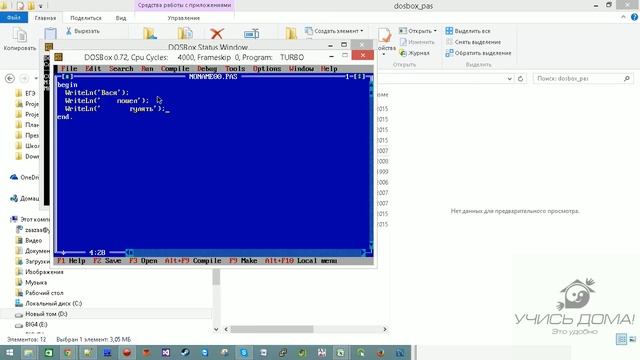This screenshot has height=360, width=640.
Task: Click F9 Make in the status line
Action: click(x=243, y=260)
